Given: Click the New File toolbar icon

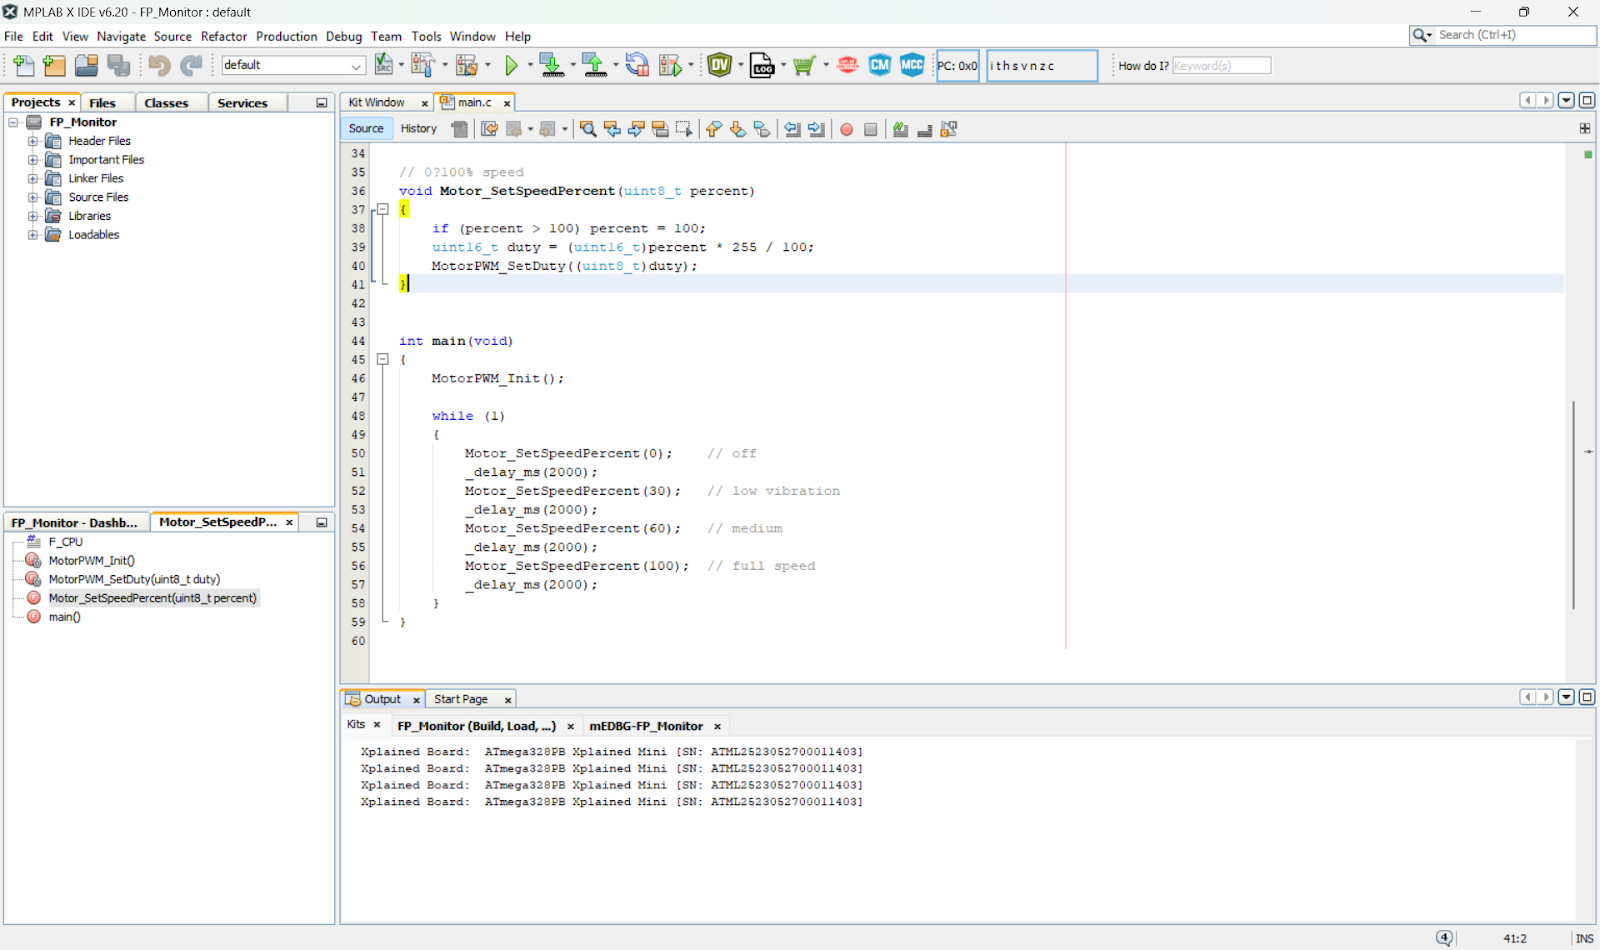Looking at the screenshot, I should [x=23, y=66].
